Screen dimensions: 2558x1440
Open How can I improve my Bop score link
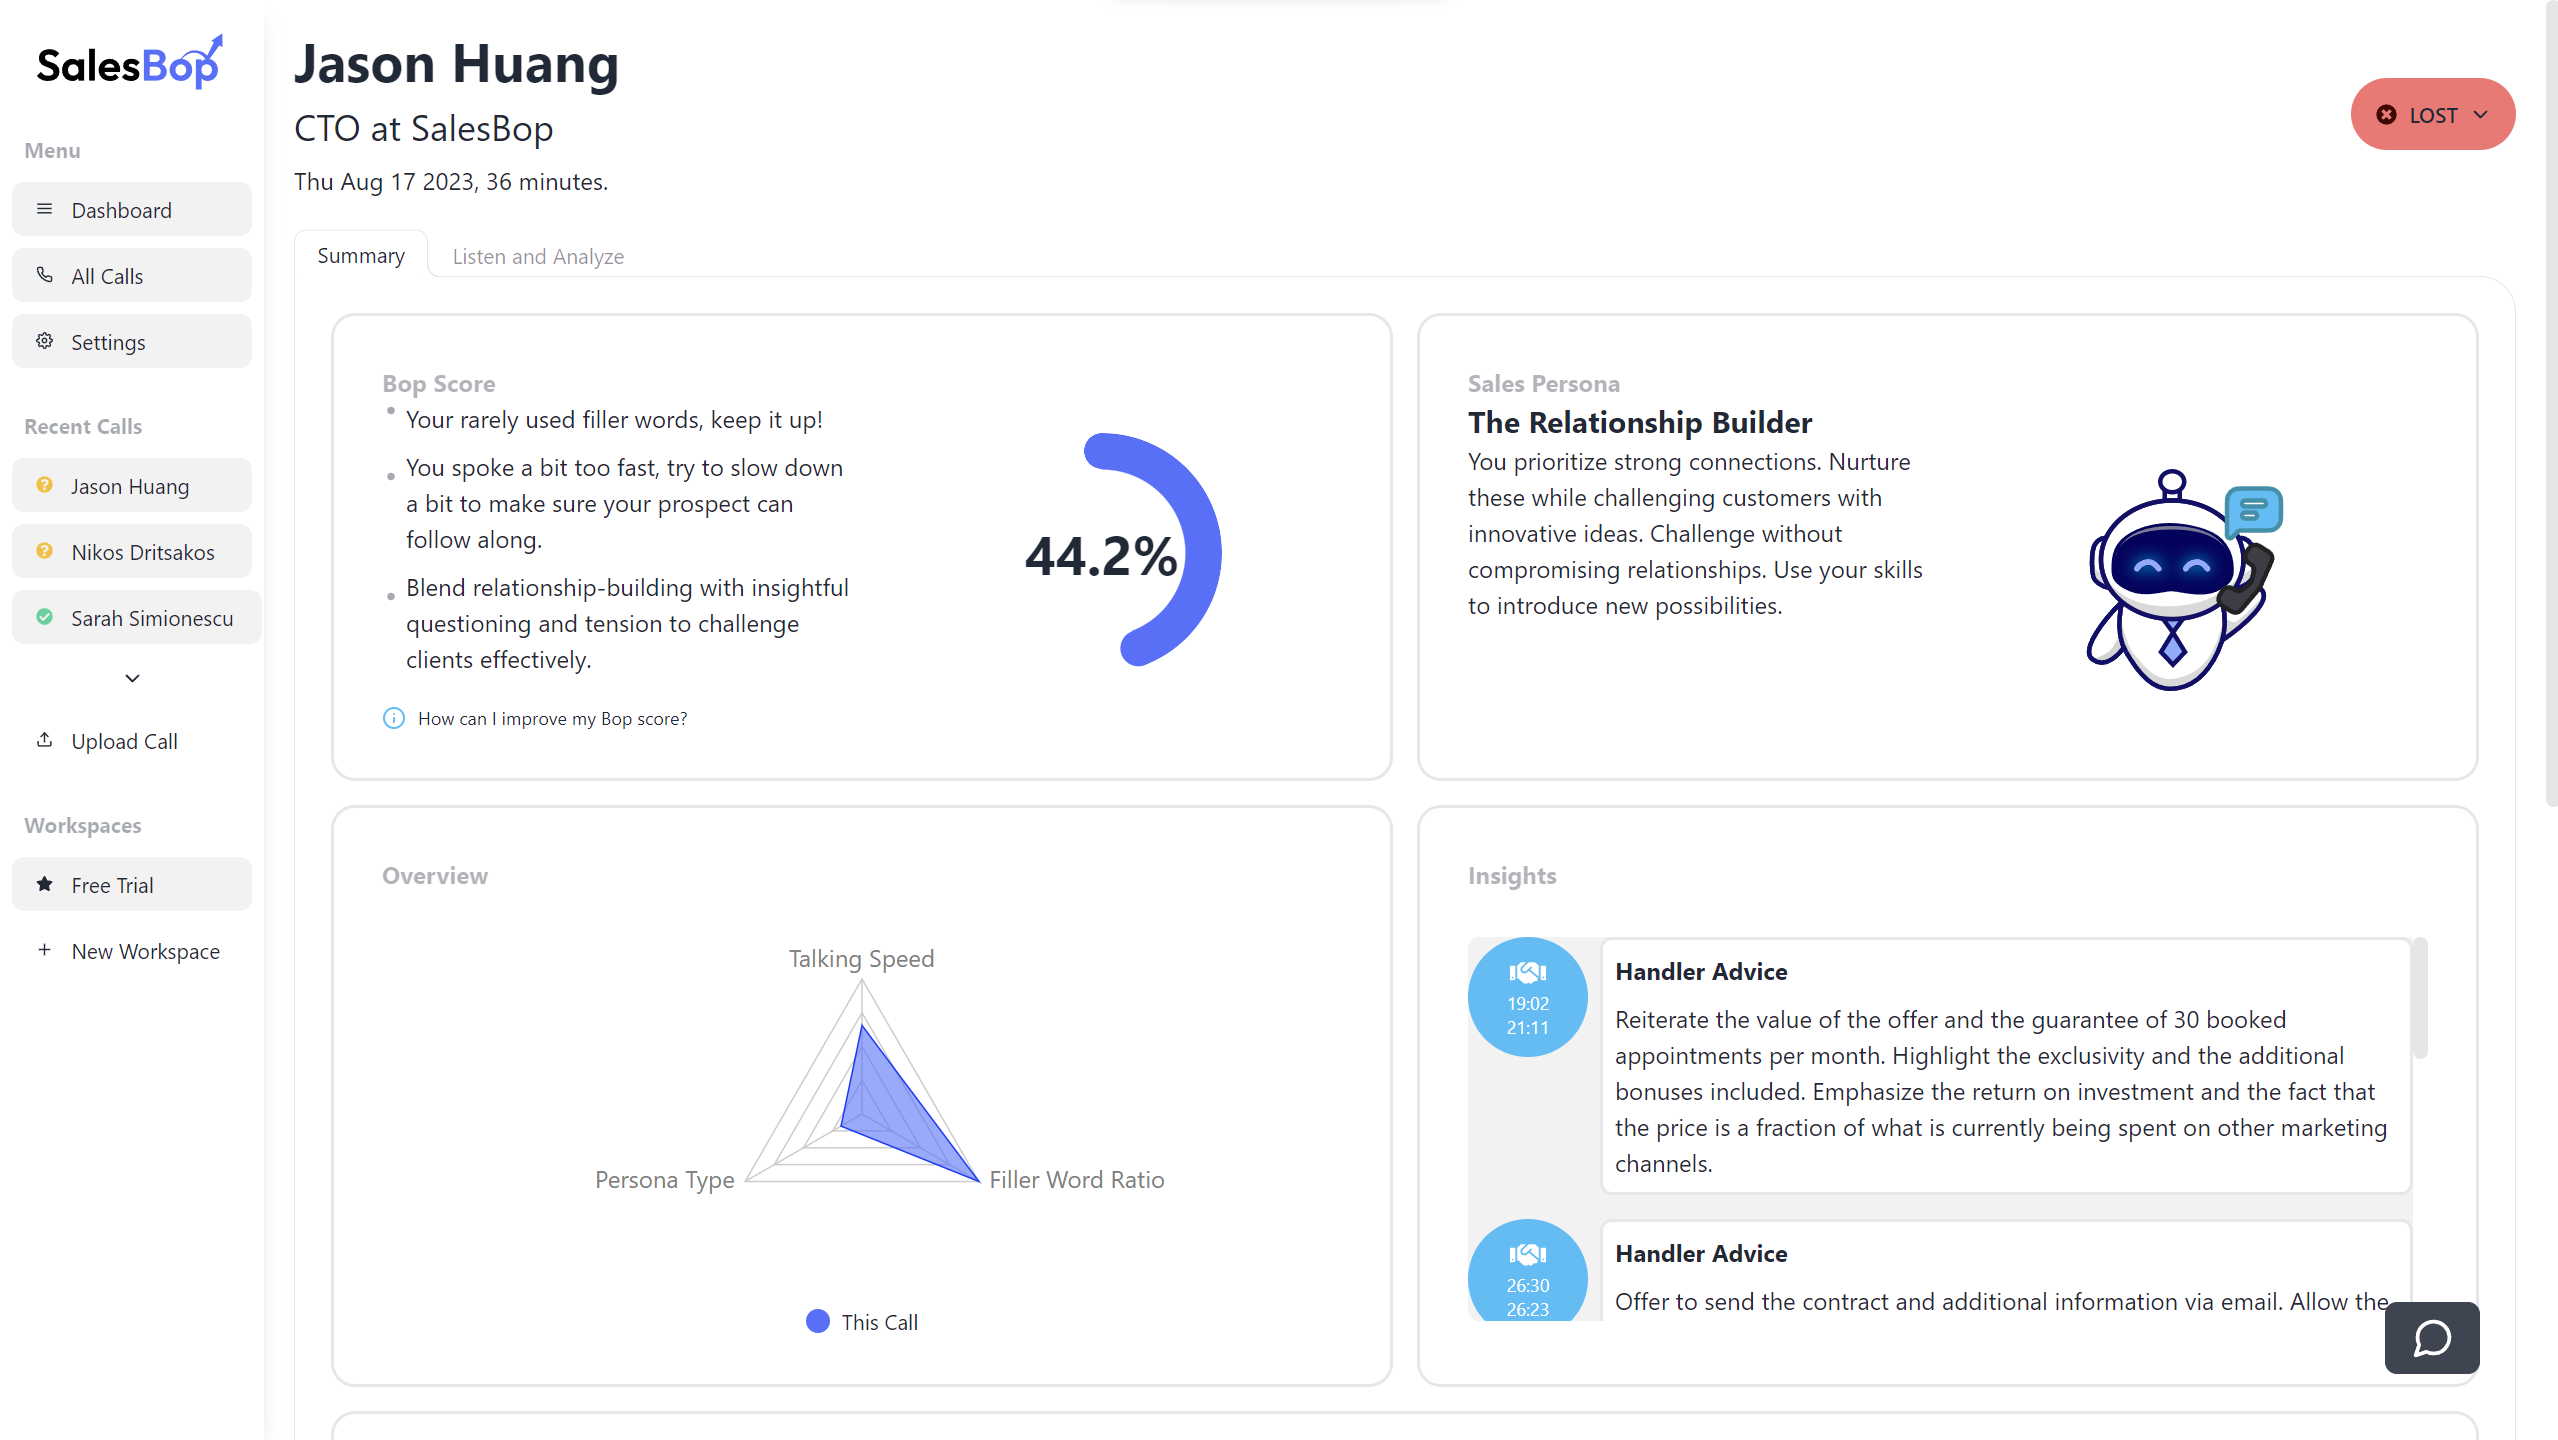(552, 718)
